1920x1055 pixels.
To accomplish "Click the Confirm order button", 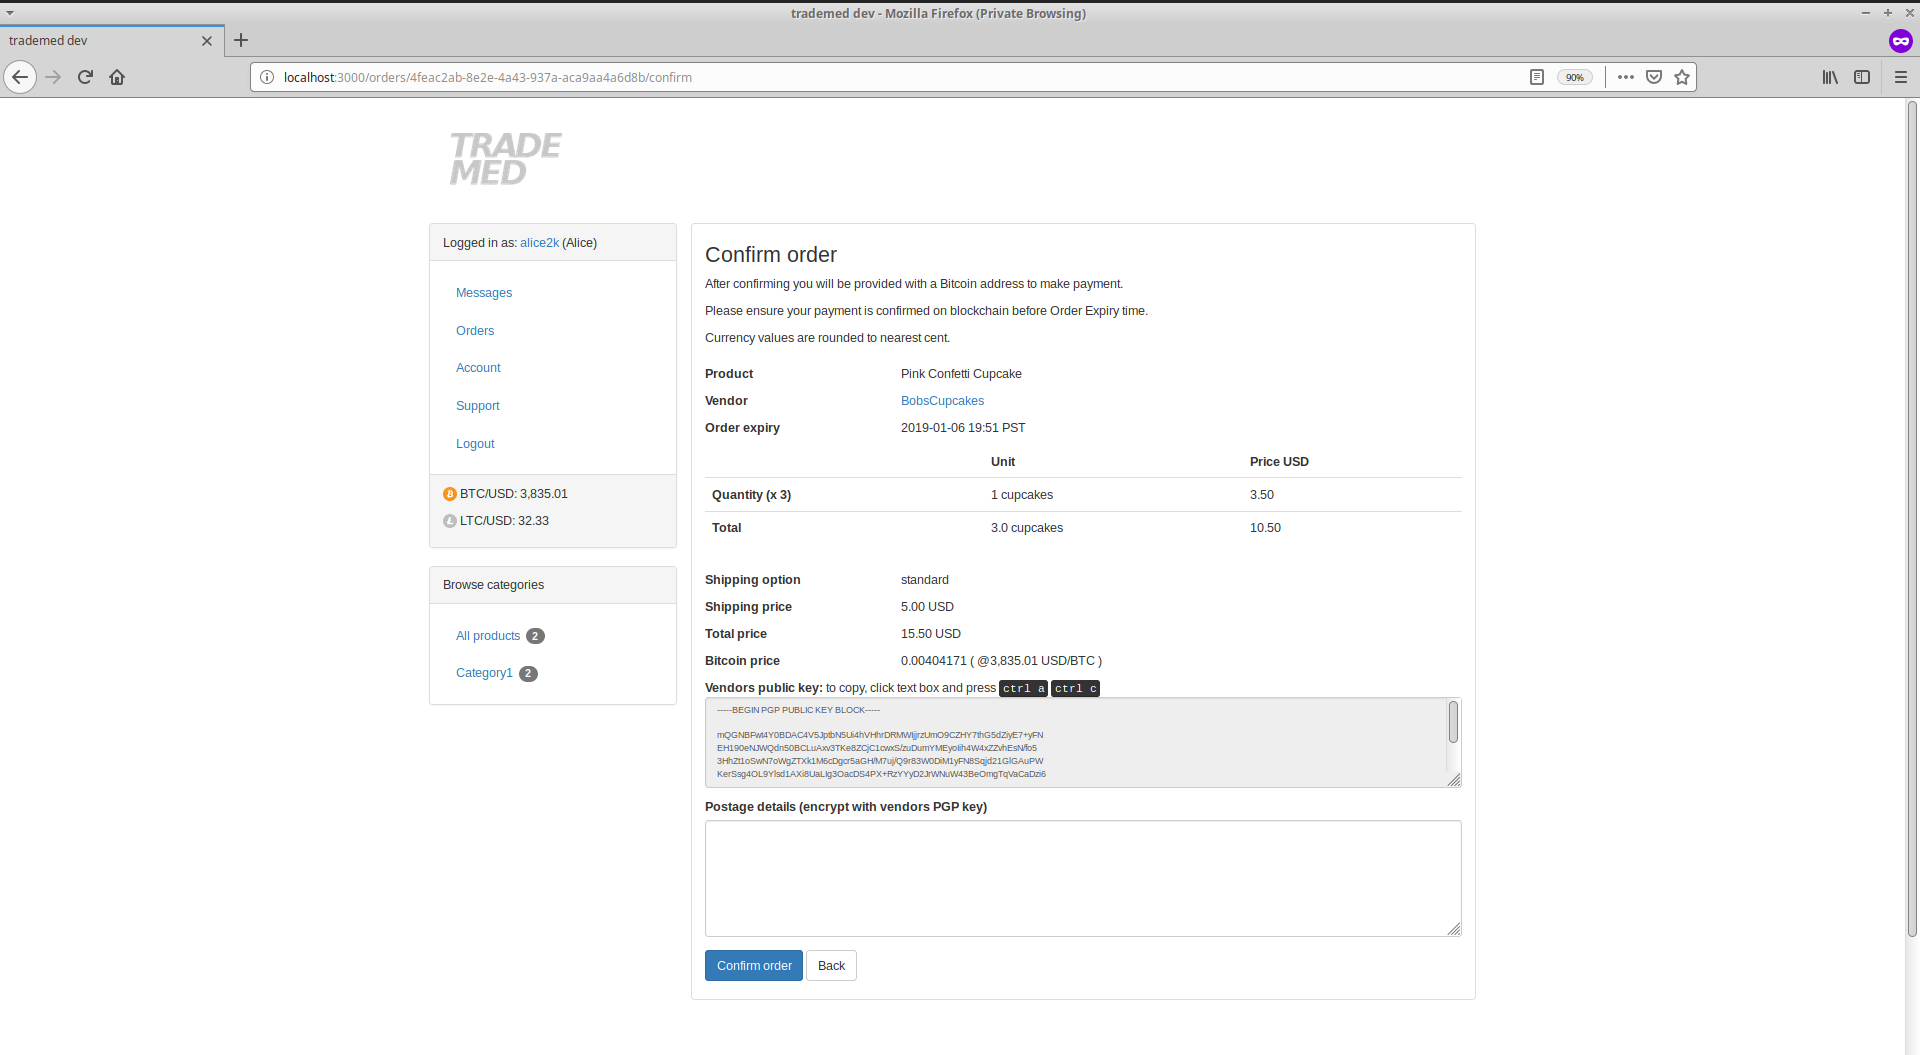I will click(x=753, y=966).
